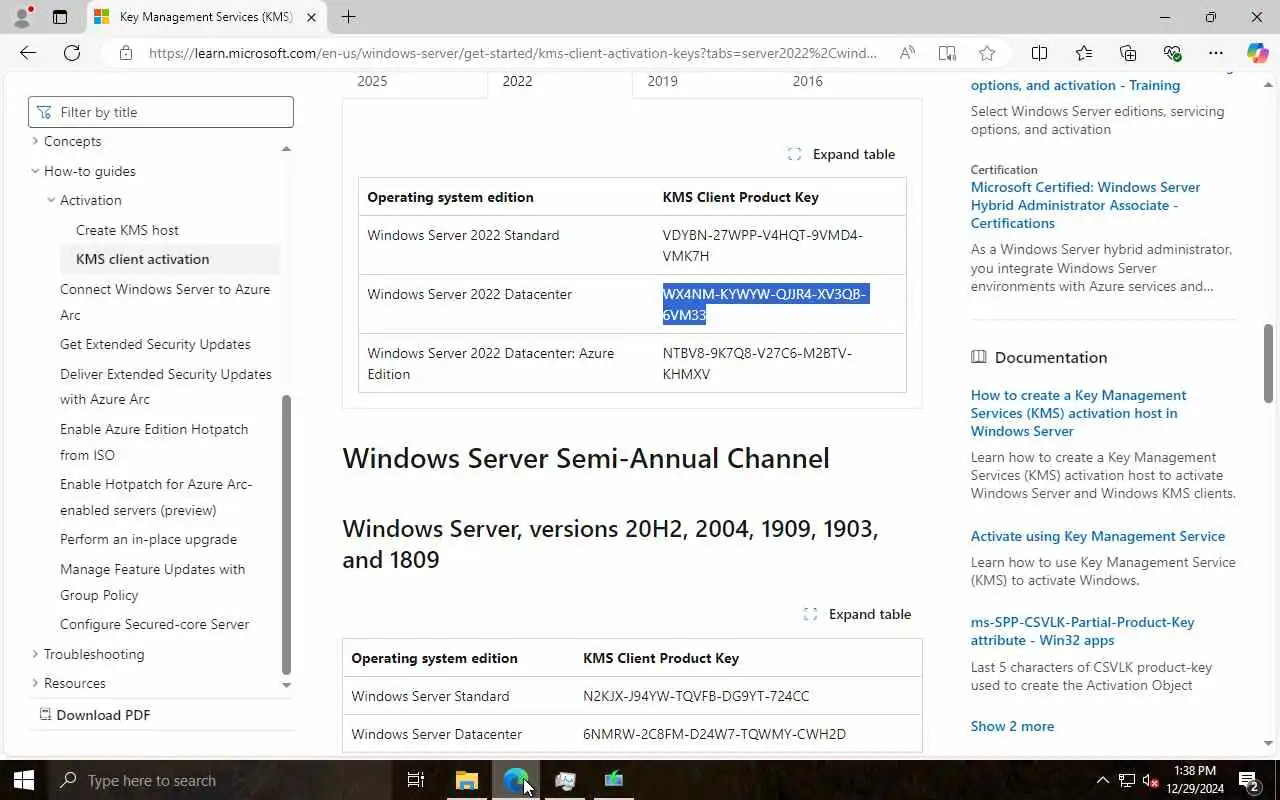Expand the Semi-Annual Channel keys table

pyautogui.click(x=857, y=614)
